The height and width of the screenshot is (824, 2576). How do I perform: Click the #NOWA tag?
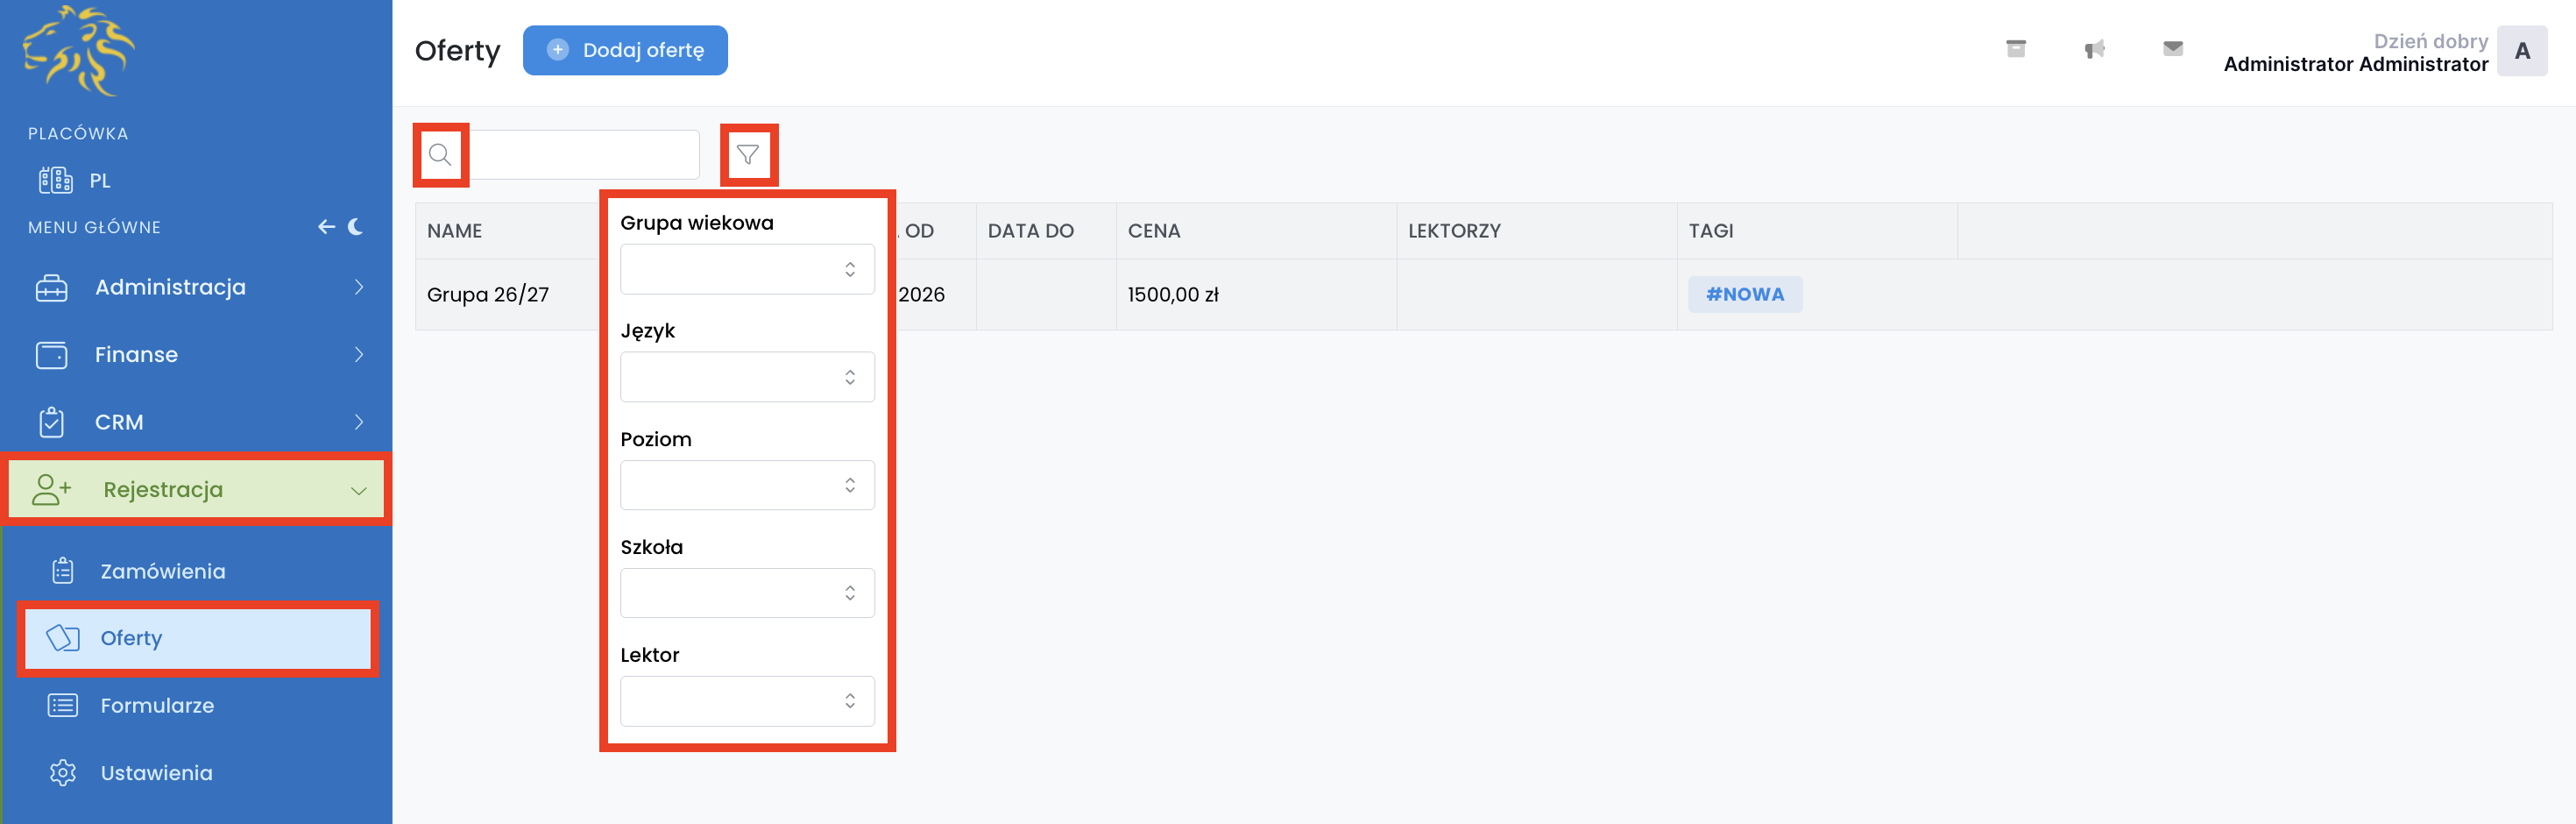click(1745, 295)
